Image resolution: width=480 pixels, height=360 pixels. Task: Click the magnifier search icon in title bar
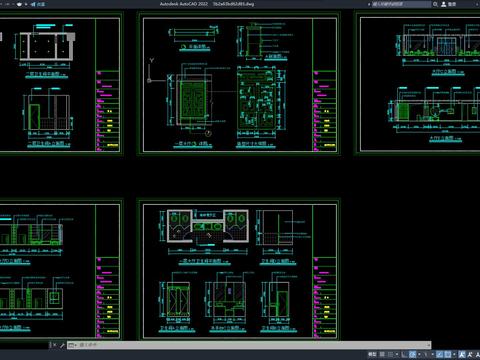[435, 4]
